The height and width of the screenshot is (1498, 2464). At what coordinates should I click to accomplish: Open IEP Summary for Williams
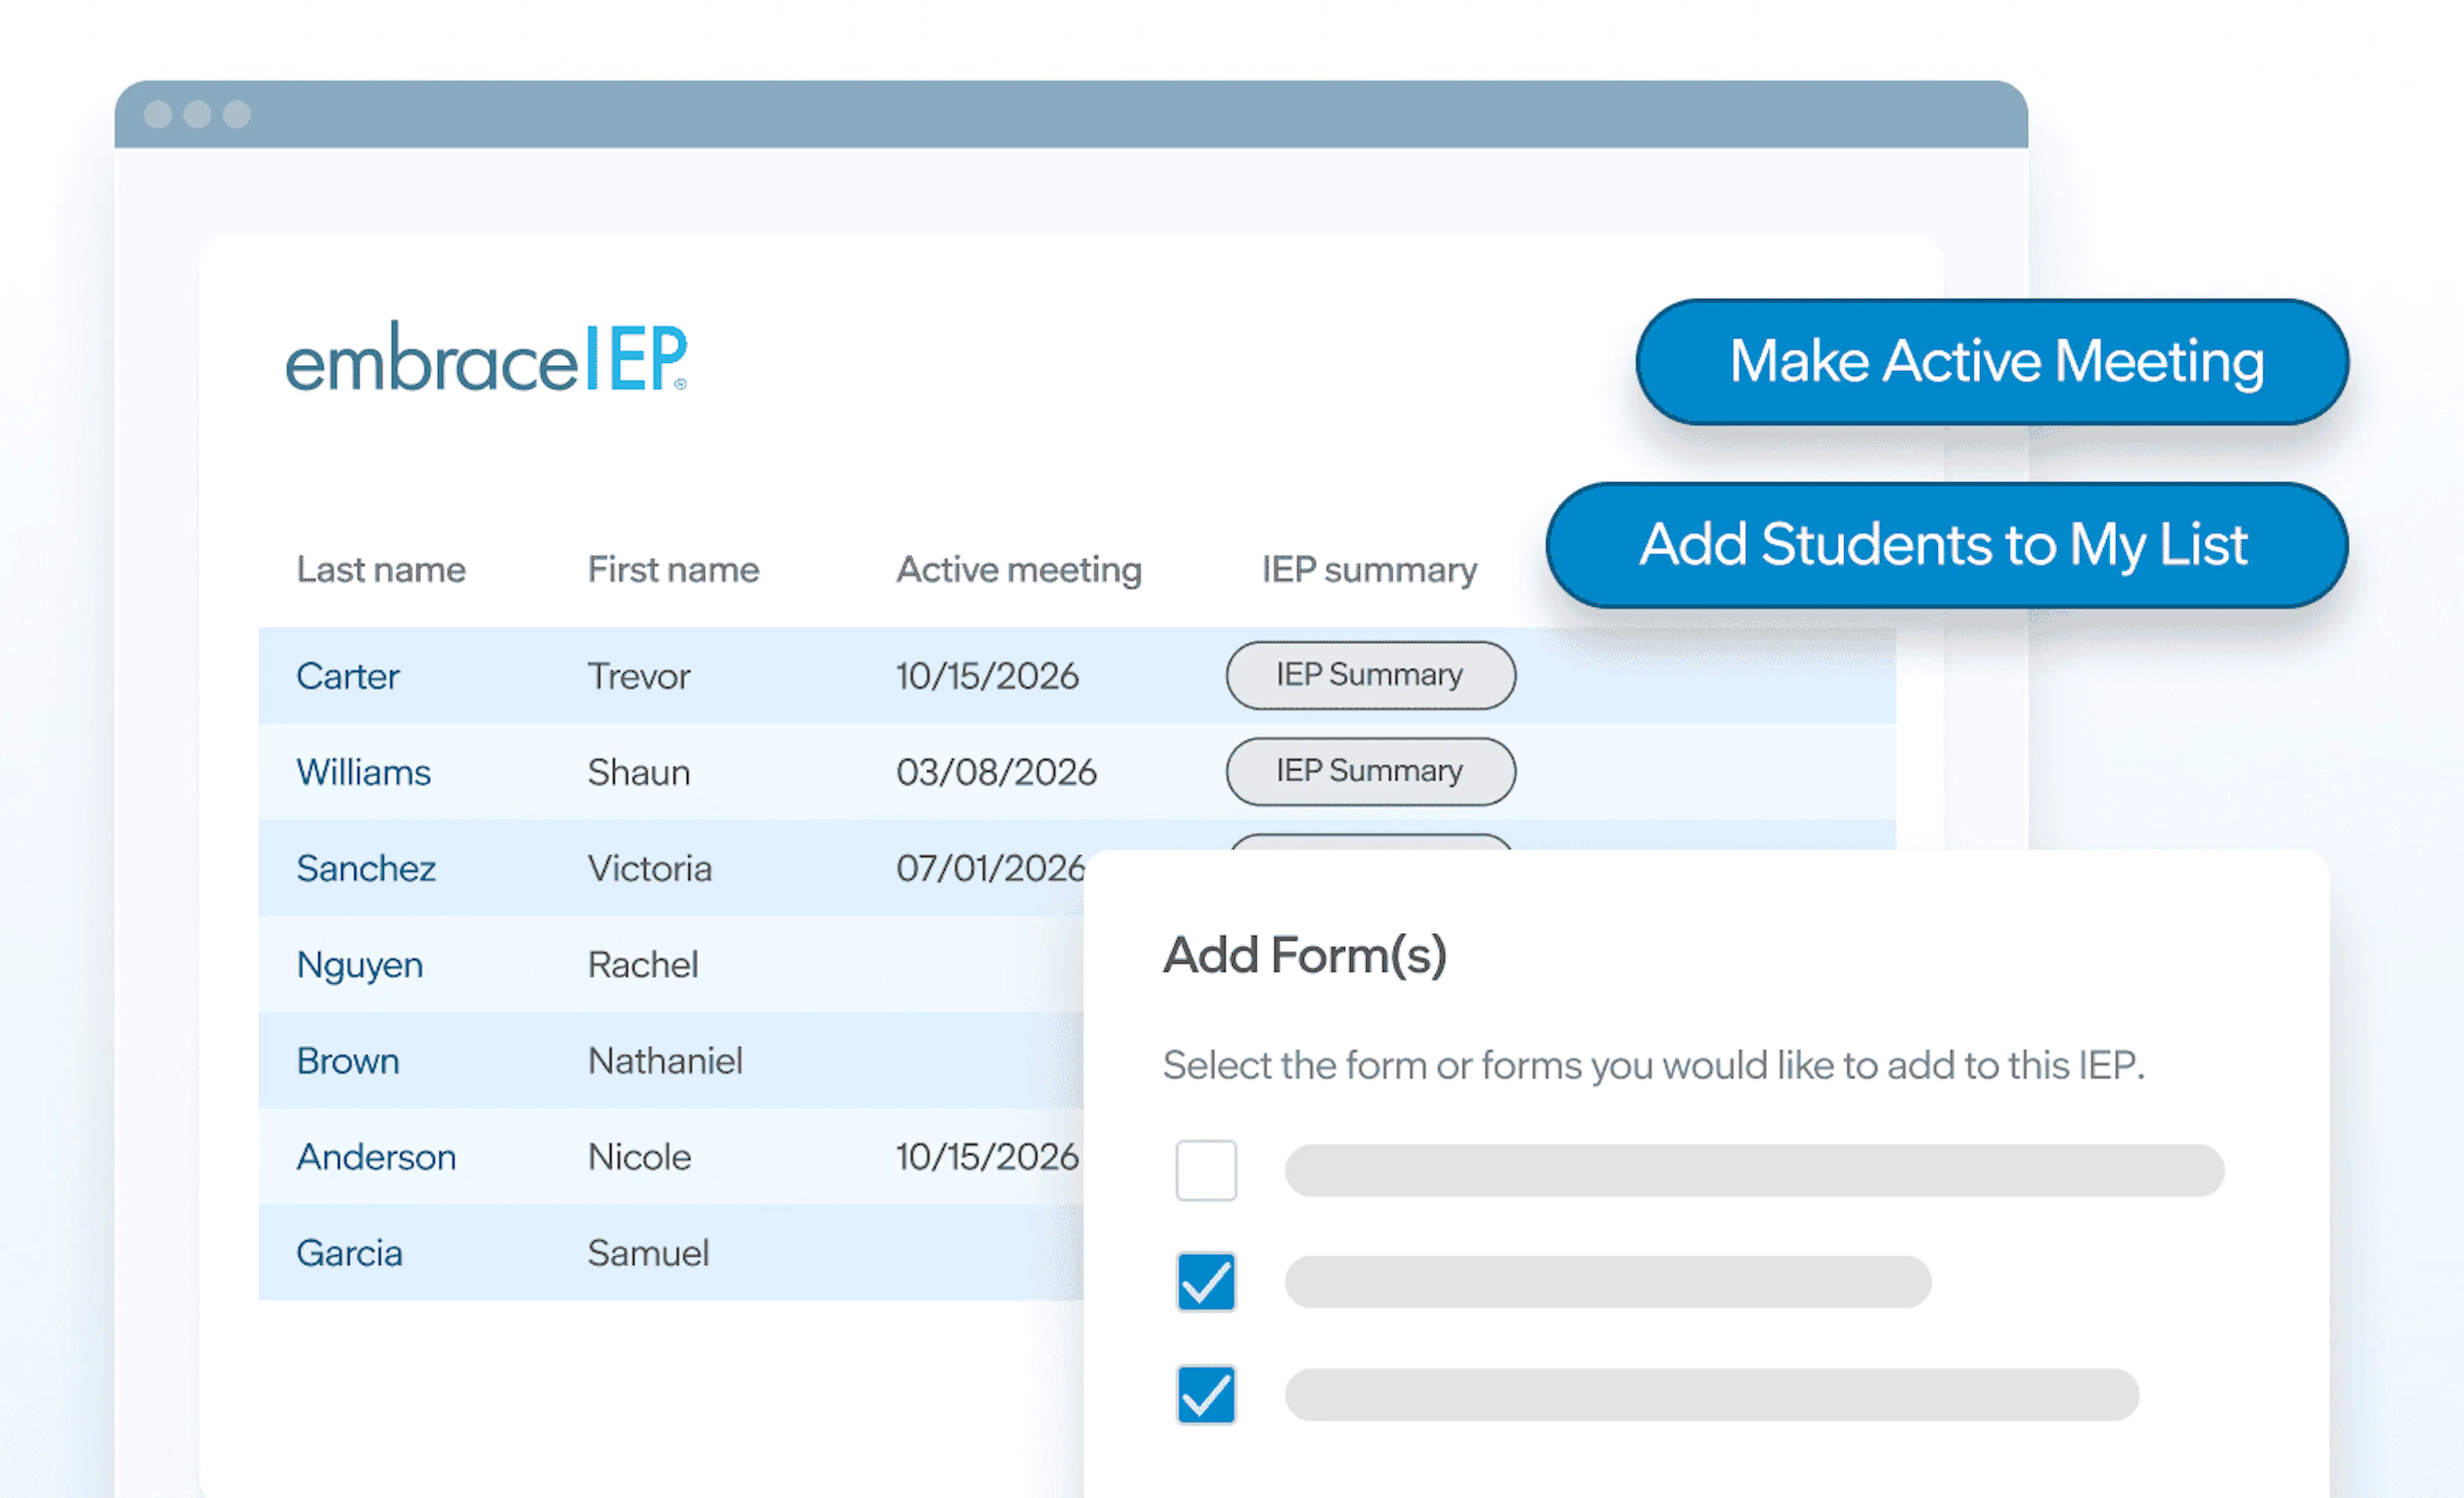1370,771
